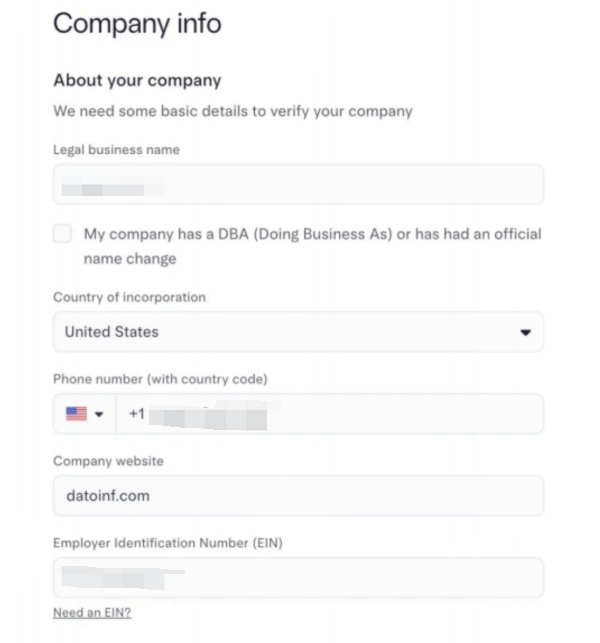Open the 'Need an EIN?' link
The height and width of the screenshot is (643, 600).
pos(91,613)
